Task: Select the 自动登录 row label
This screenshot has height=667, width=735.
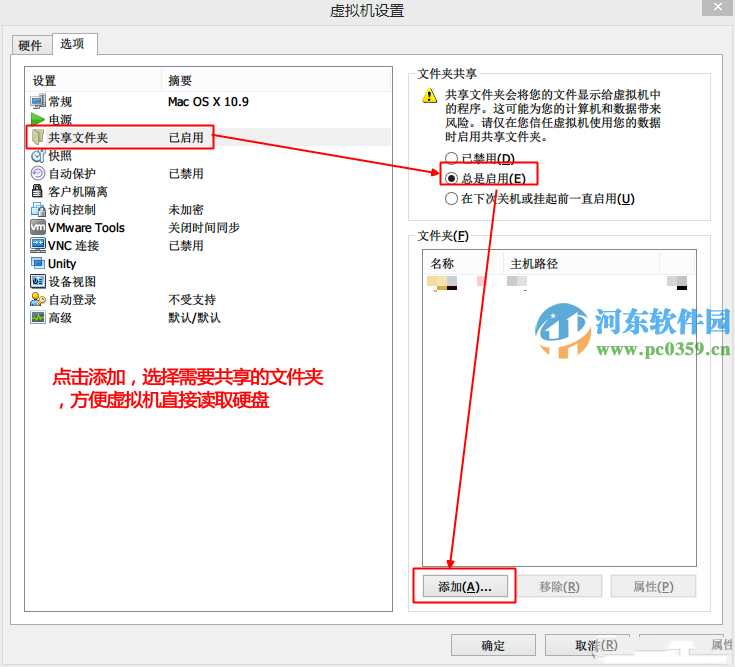Action: click(72, 300)
